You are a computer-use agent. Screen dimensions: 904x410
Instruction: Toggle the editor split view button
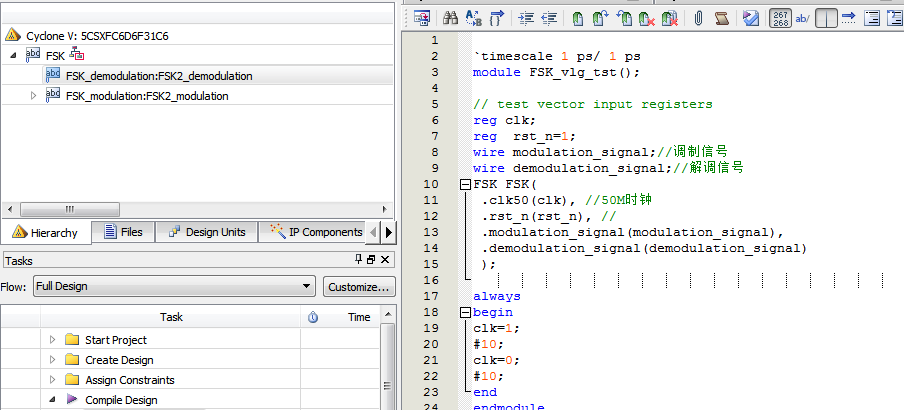(x=827, y=18)
